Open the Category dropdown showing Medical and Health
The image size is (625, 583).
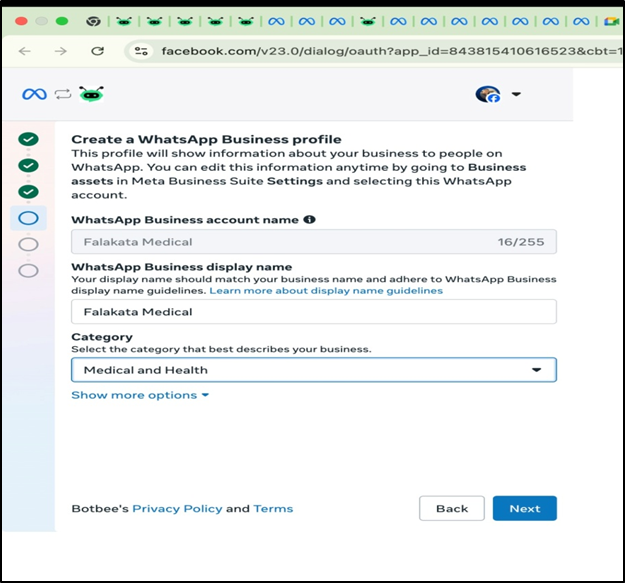tap(313, 370)
